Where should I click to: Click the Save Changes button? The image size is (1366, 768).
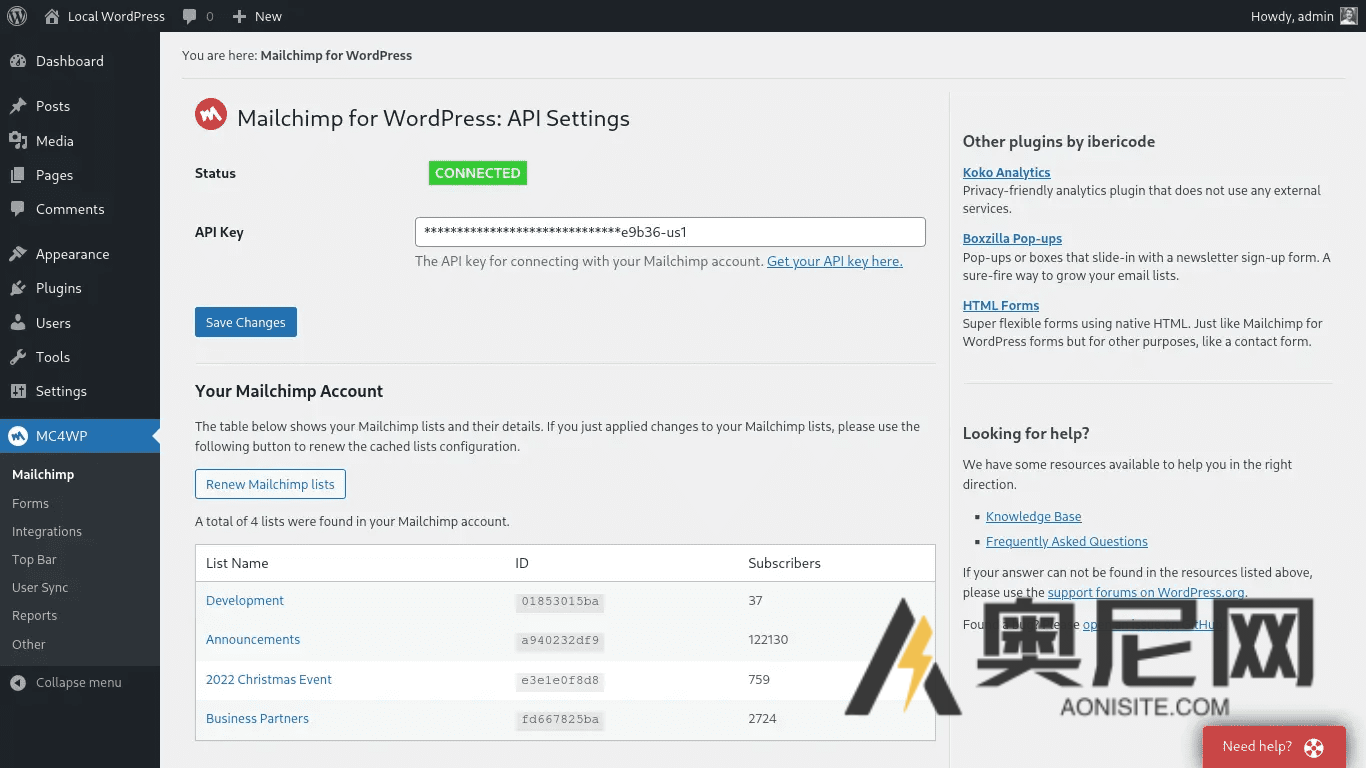click(246, 322)
